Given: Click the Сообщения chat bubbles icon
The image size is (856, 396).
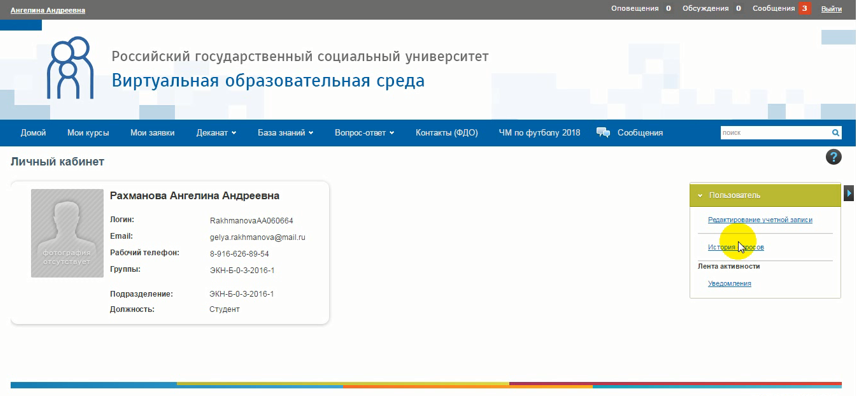Looking at the screenshot, I should (x=603, y=133).
